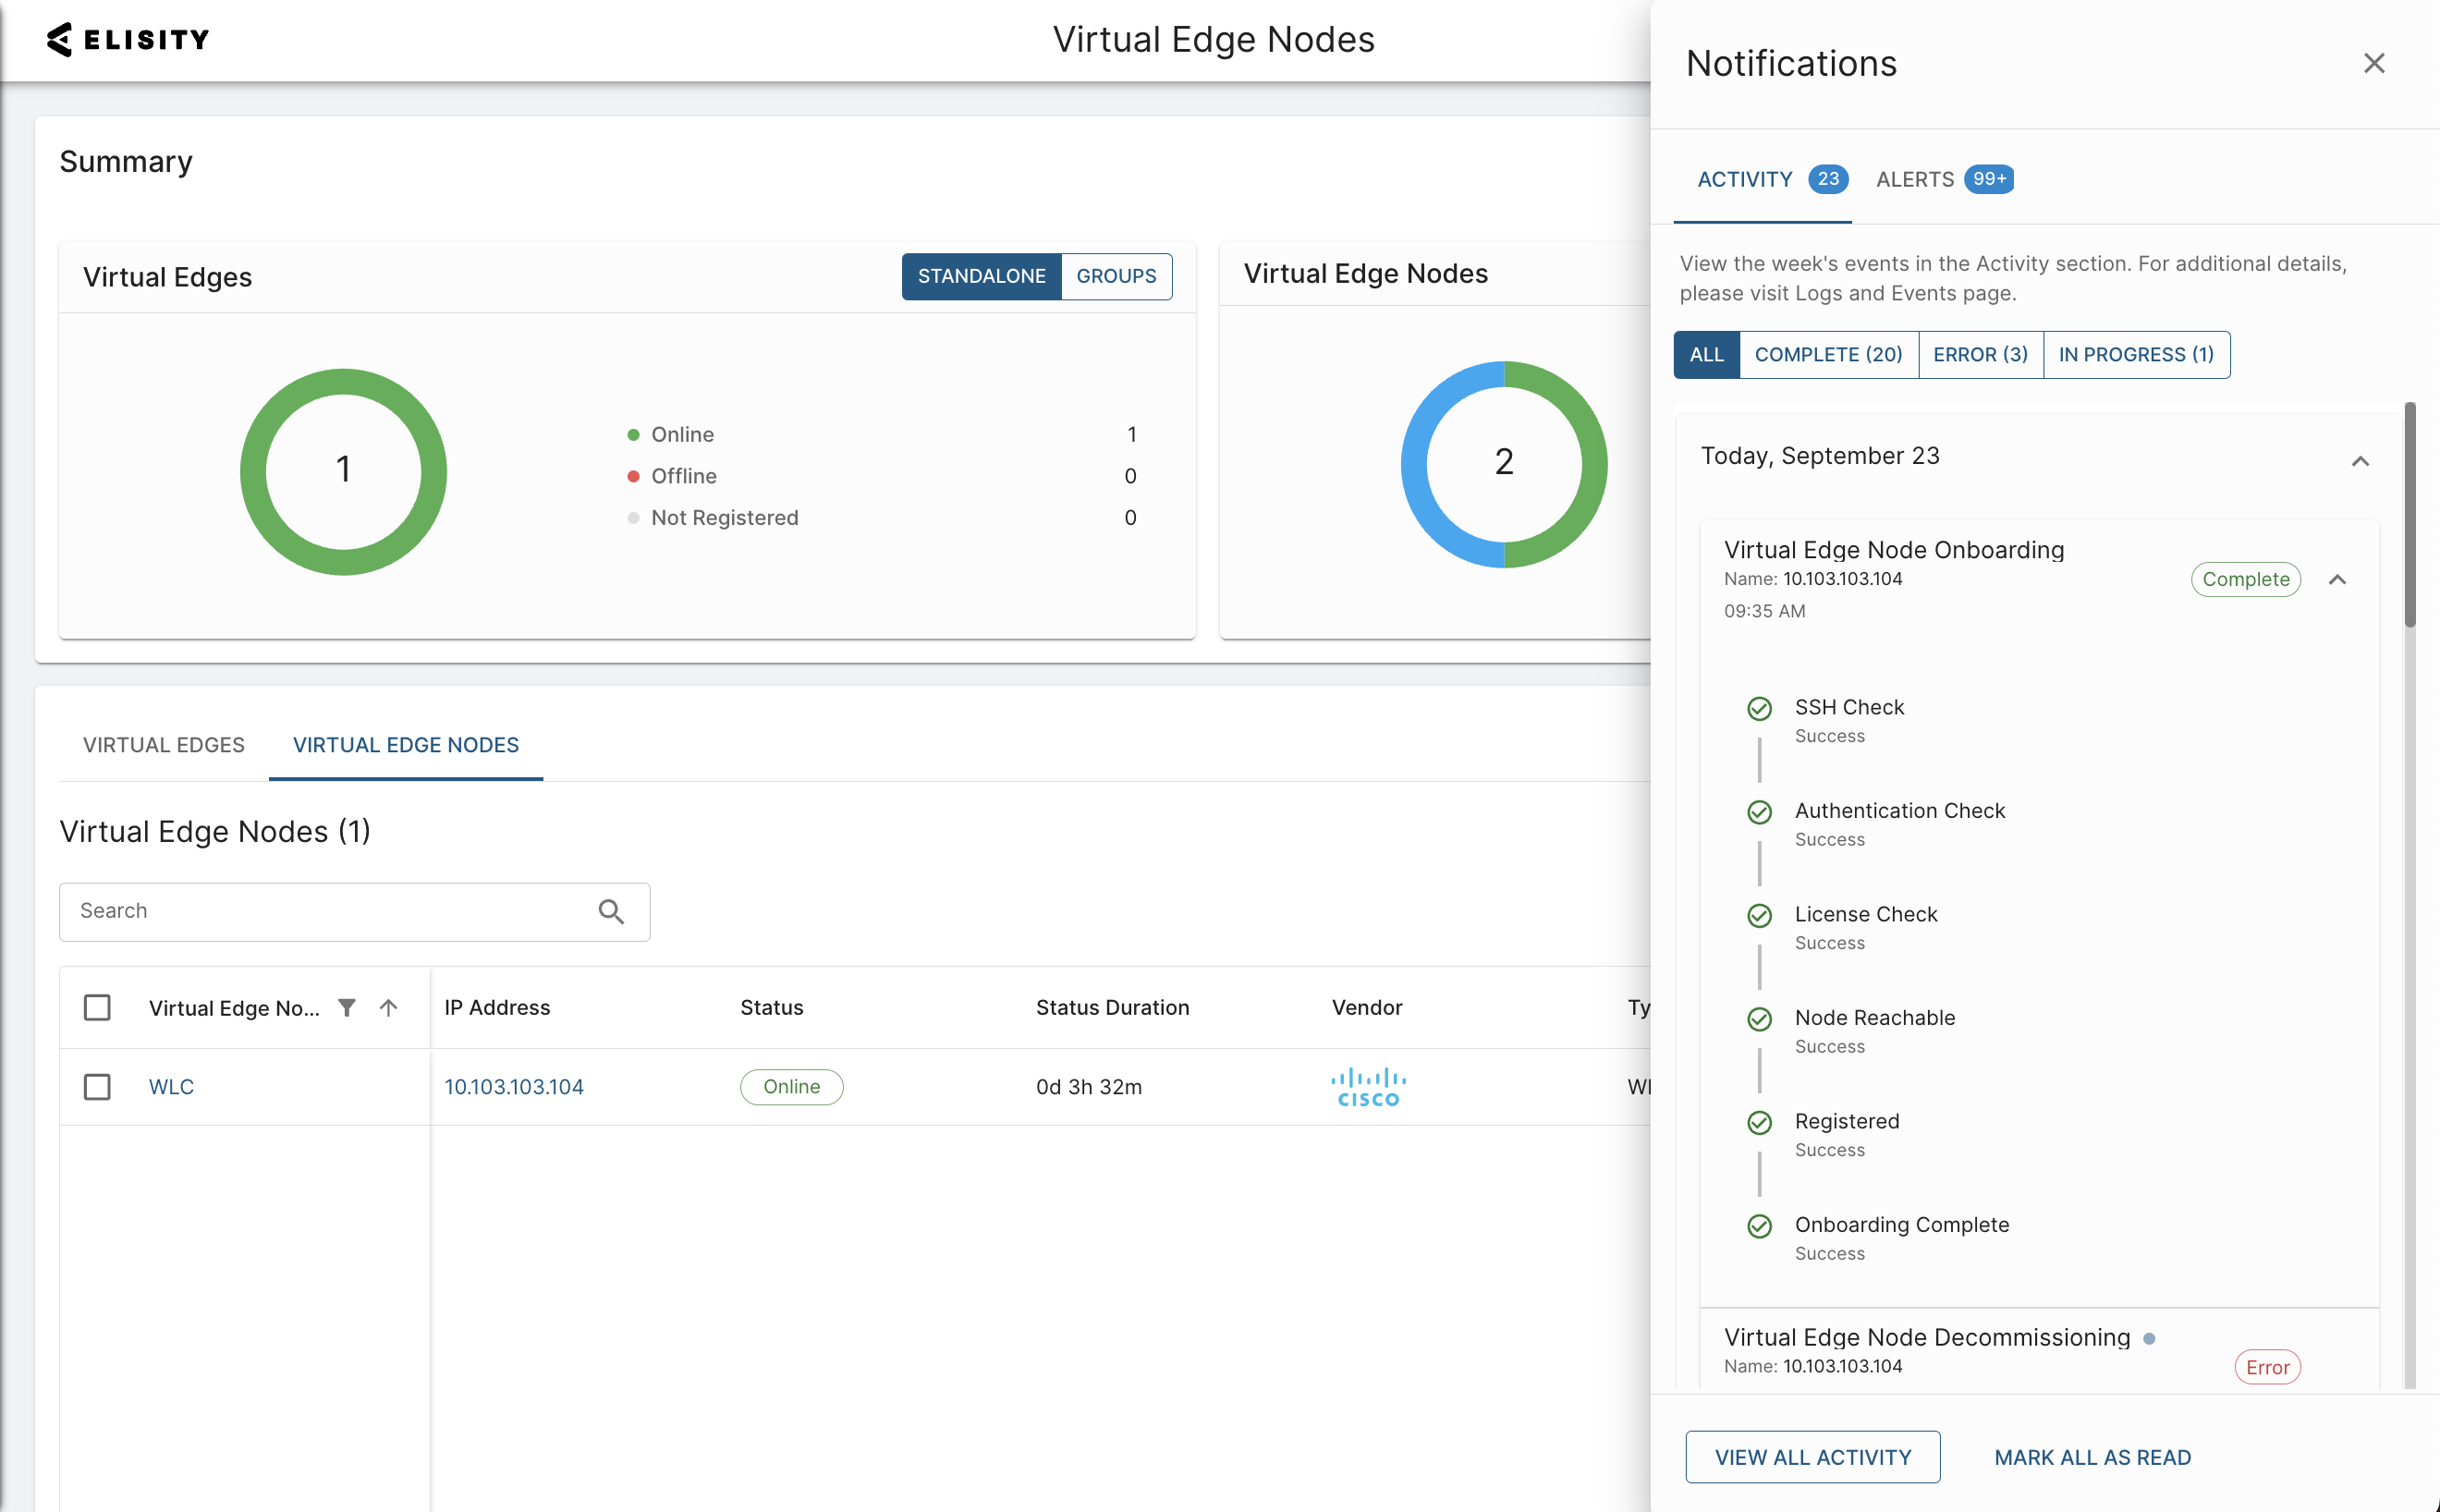The width and height of the screenshot is (2440, 1512).
Task: Click the Cisco vendor logo
Action: 1367,1087
